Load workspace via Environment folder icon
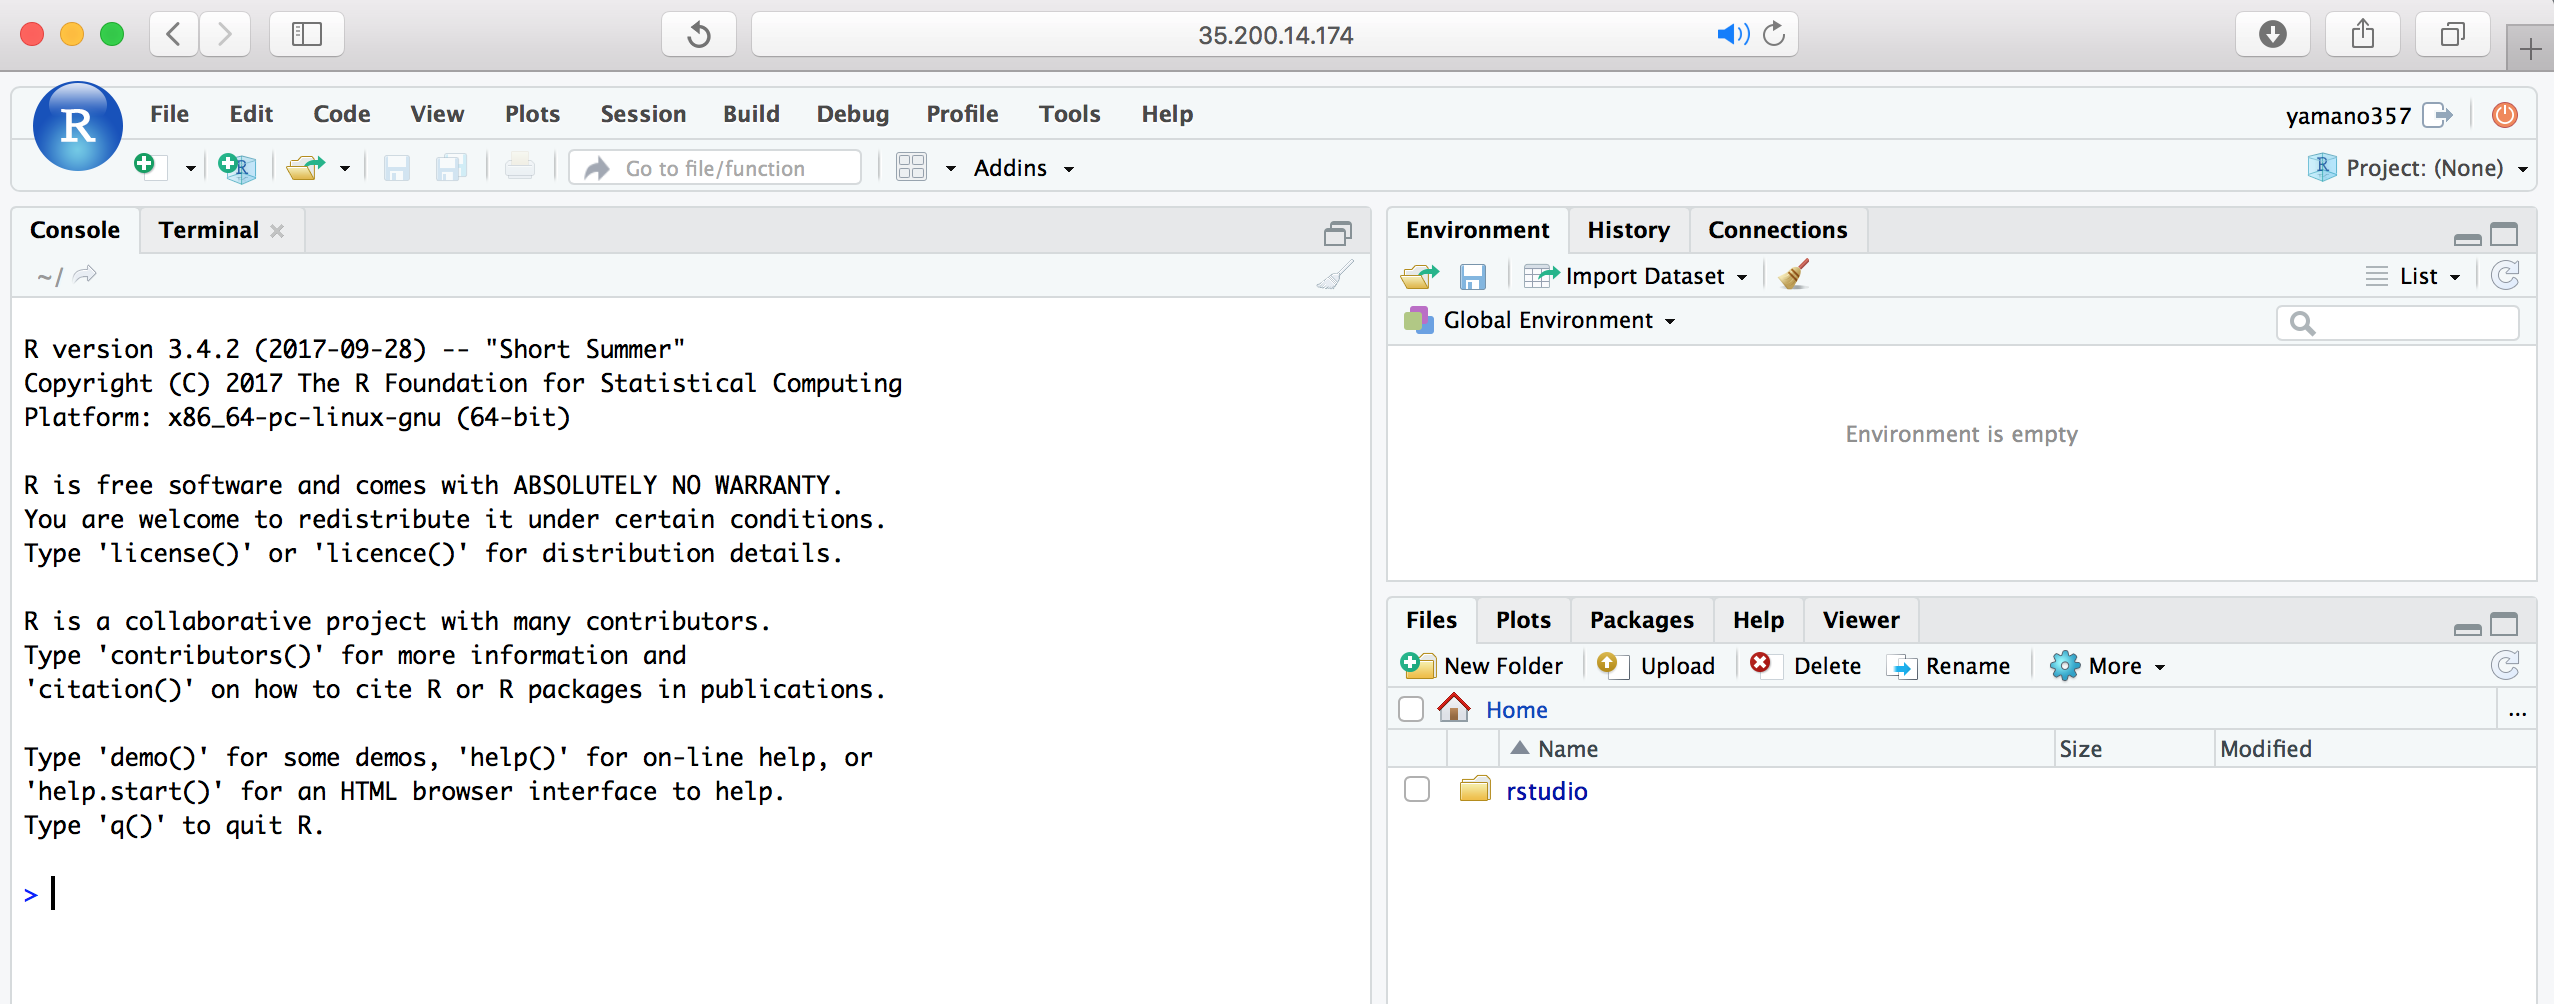The image size is (2554, 1004). tap(1420, 276)
